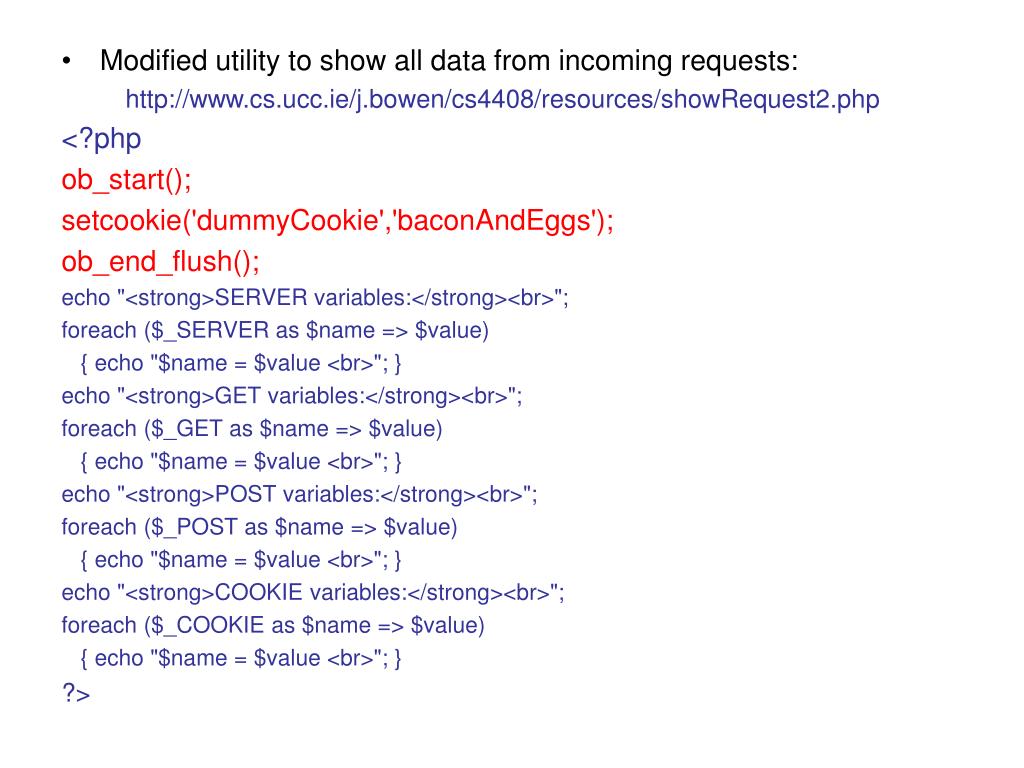Click the opening <?php tag

(101, 139)
